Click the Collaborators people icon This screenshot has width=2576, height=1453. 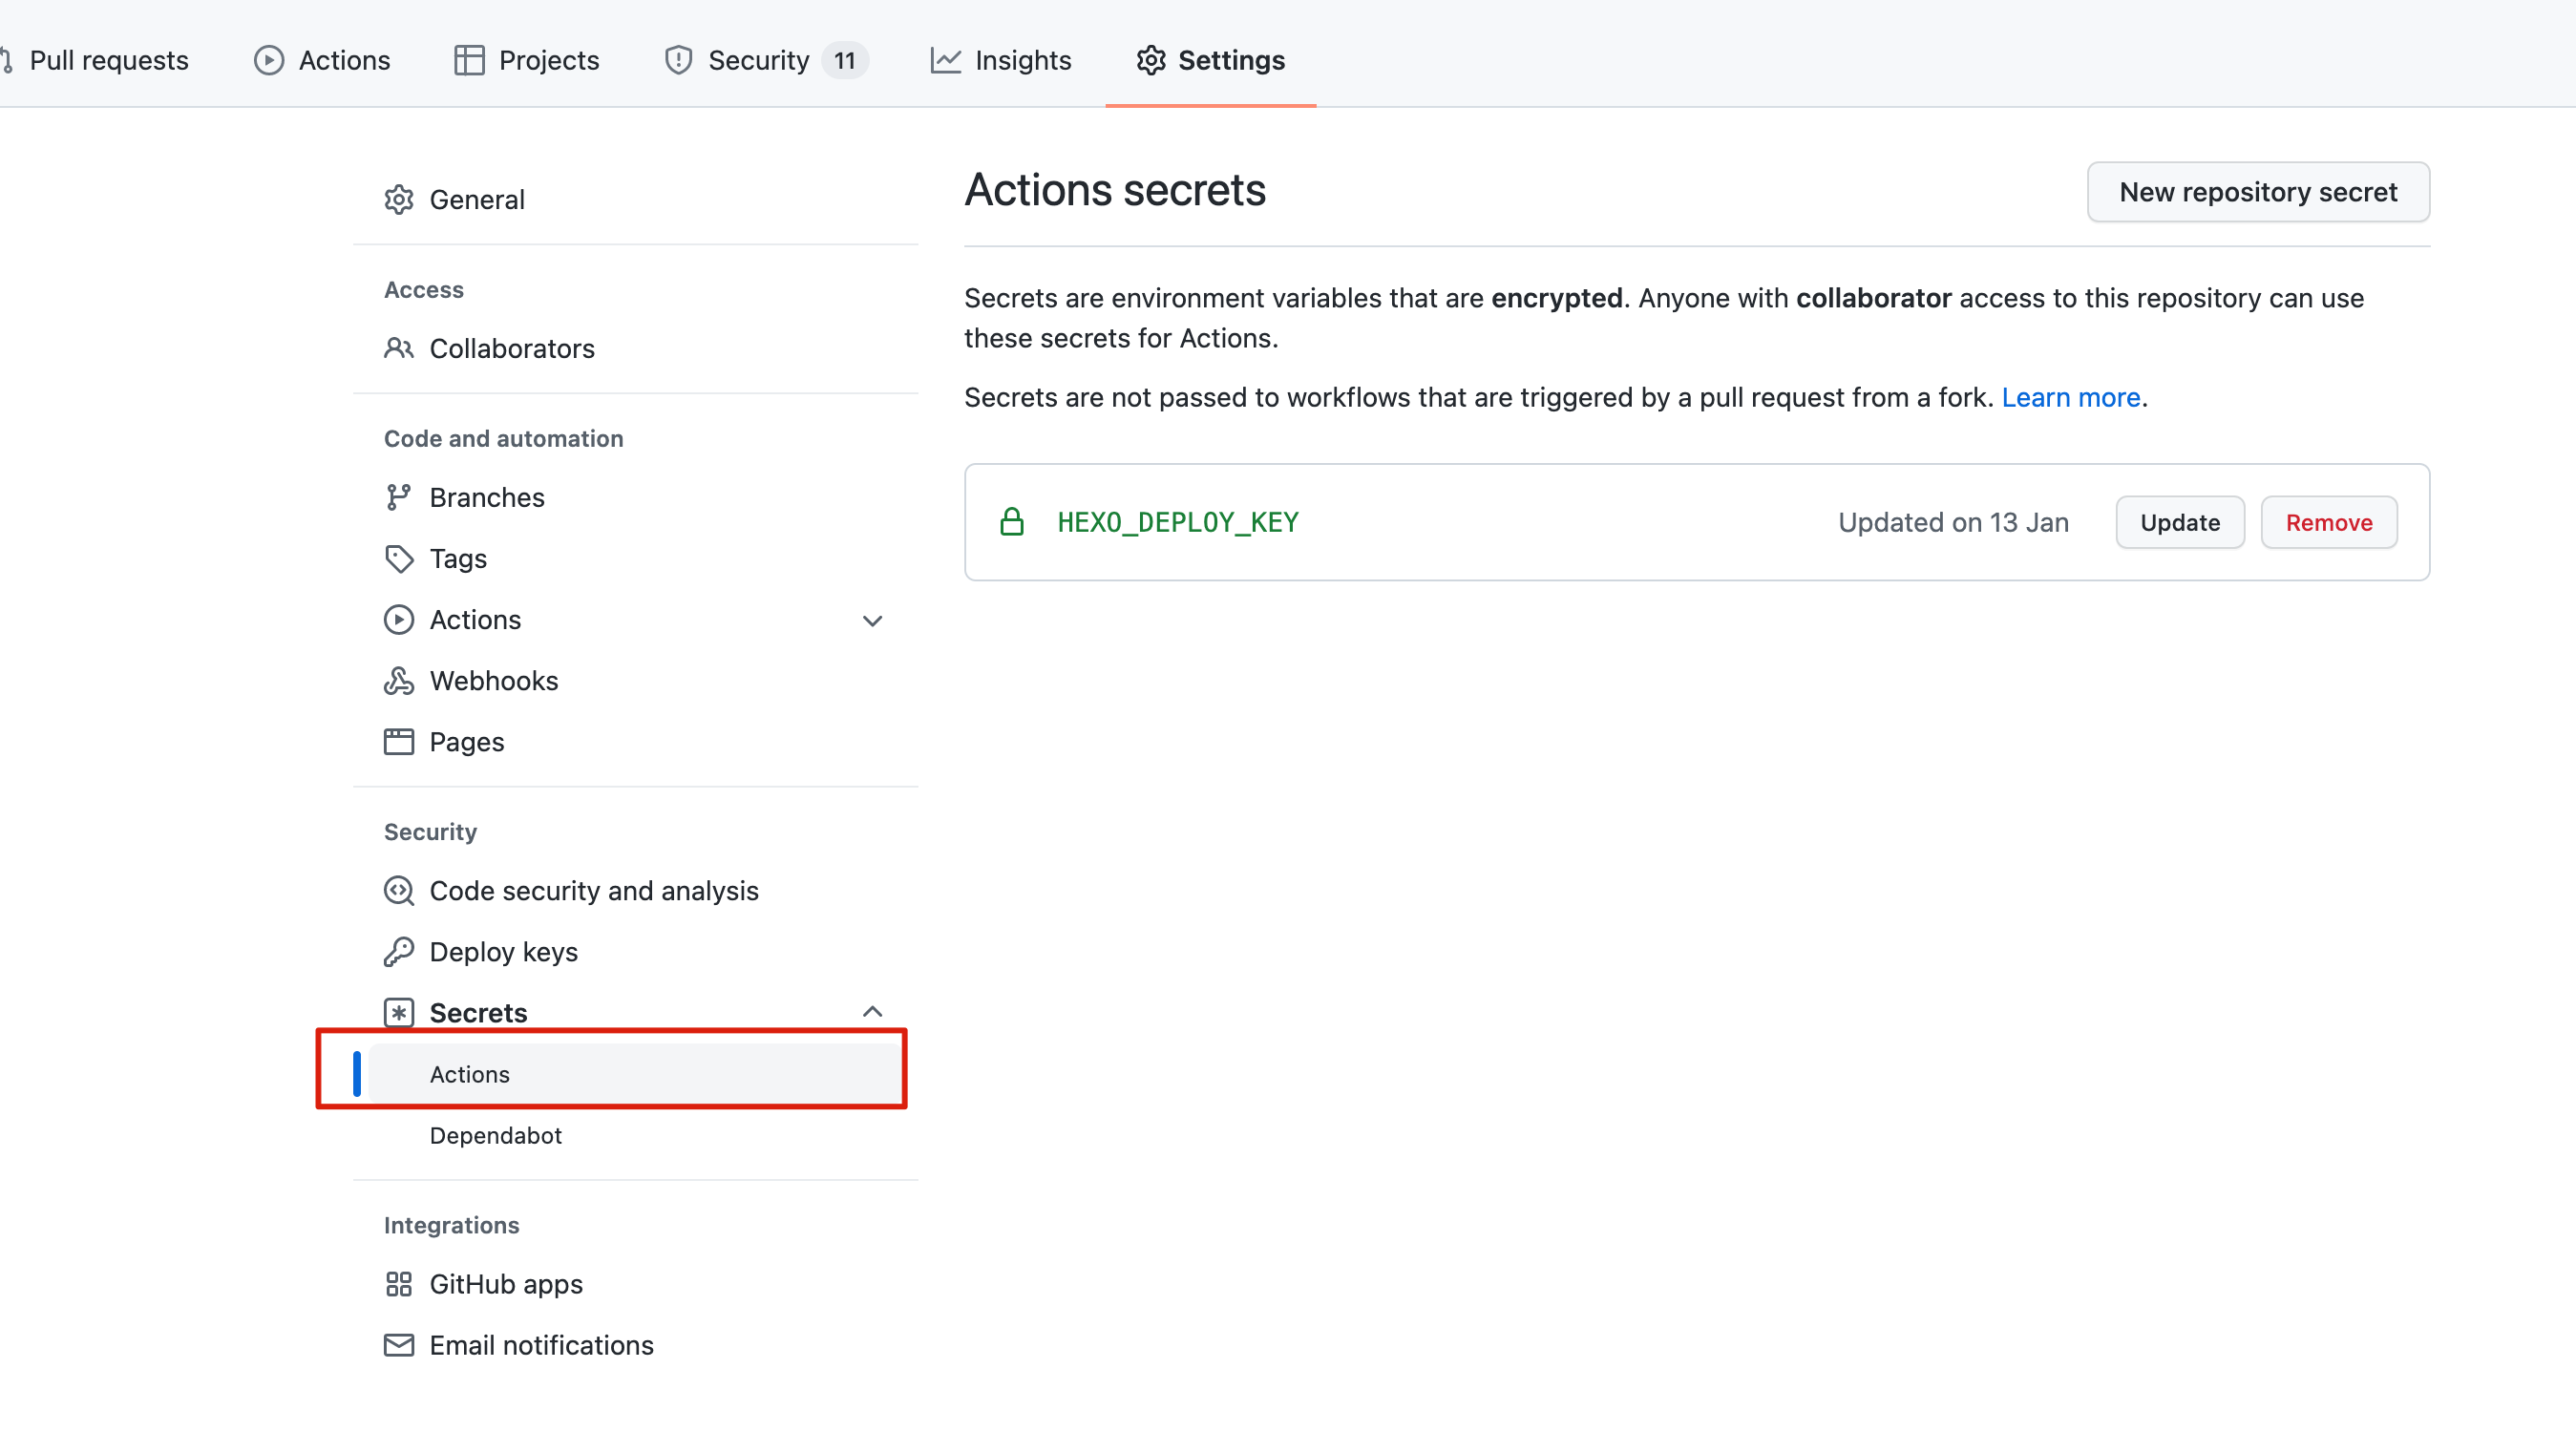click(398, 348)
